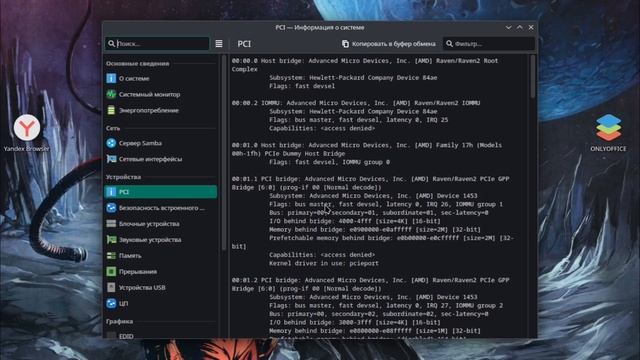This screenshot has height=360, width=640.
Task: Open the Сервер Samba entry
Action: click(160, 143)
